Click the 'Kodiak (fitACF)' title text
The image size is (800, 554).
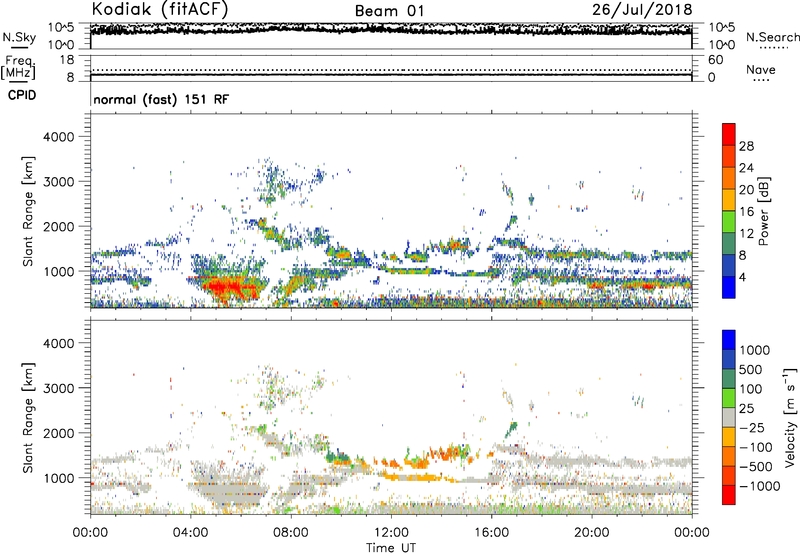click(160, 9)
